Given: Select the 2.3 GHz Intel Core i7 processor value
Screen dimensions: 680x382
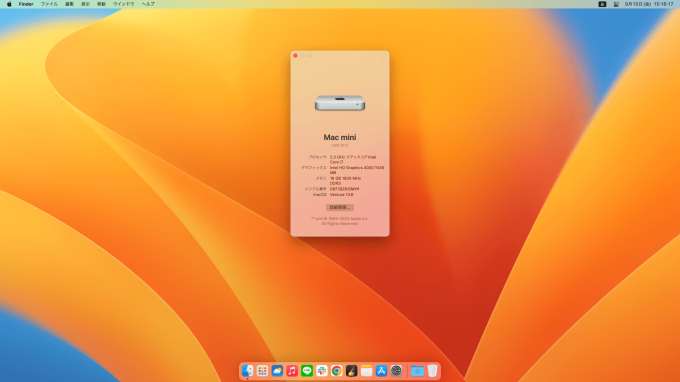Looking at the screenshot, I should 353,160.
